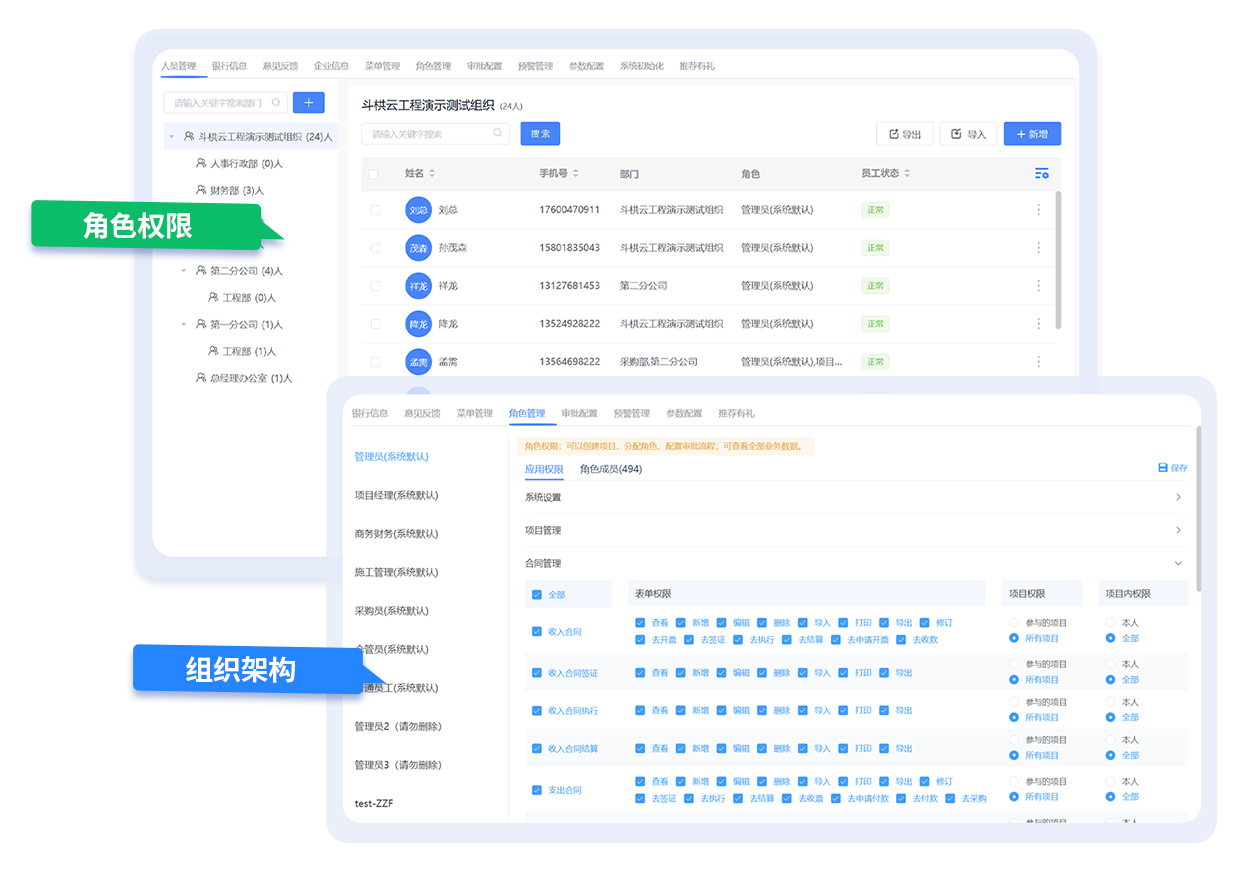Collapse the 合同管理 section
The image size is (1250, 880).
click(1178, 564)
